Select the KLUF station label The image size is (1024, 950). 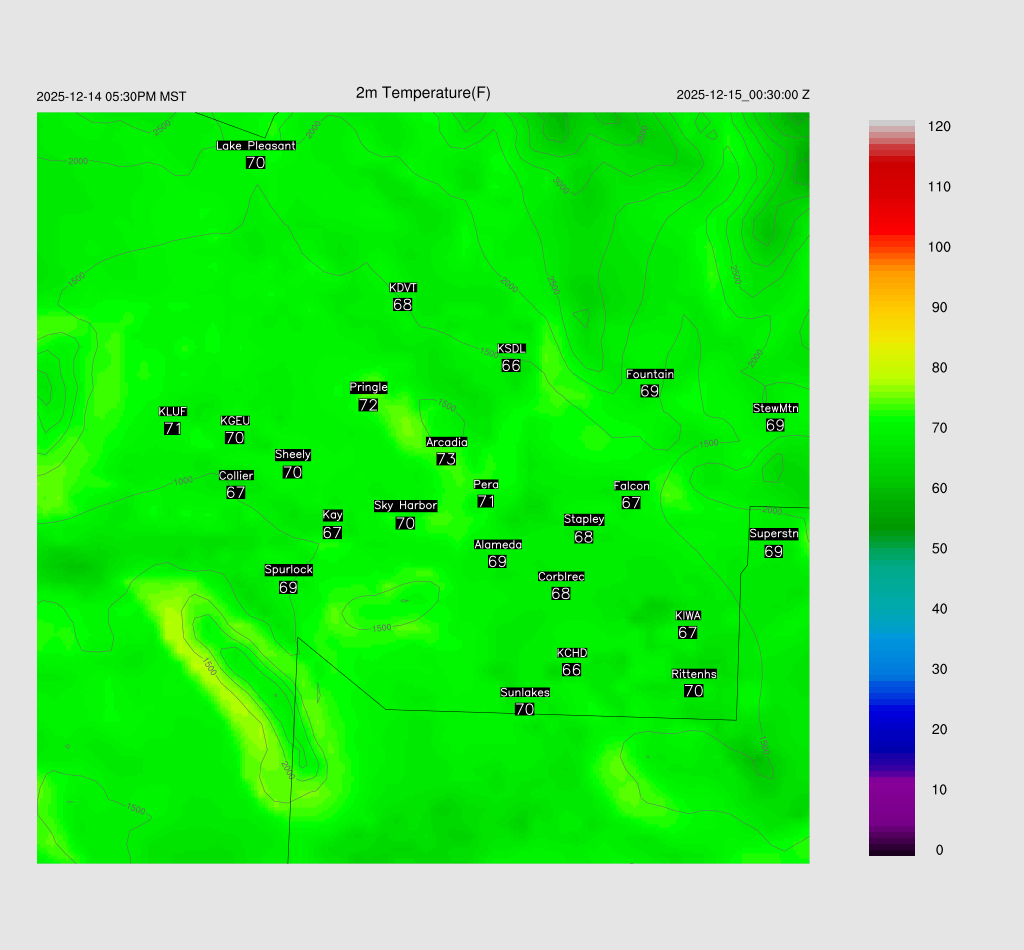pyautogui.click(x=173, y=412)
